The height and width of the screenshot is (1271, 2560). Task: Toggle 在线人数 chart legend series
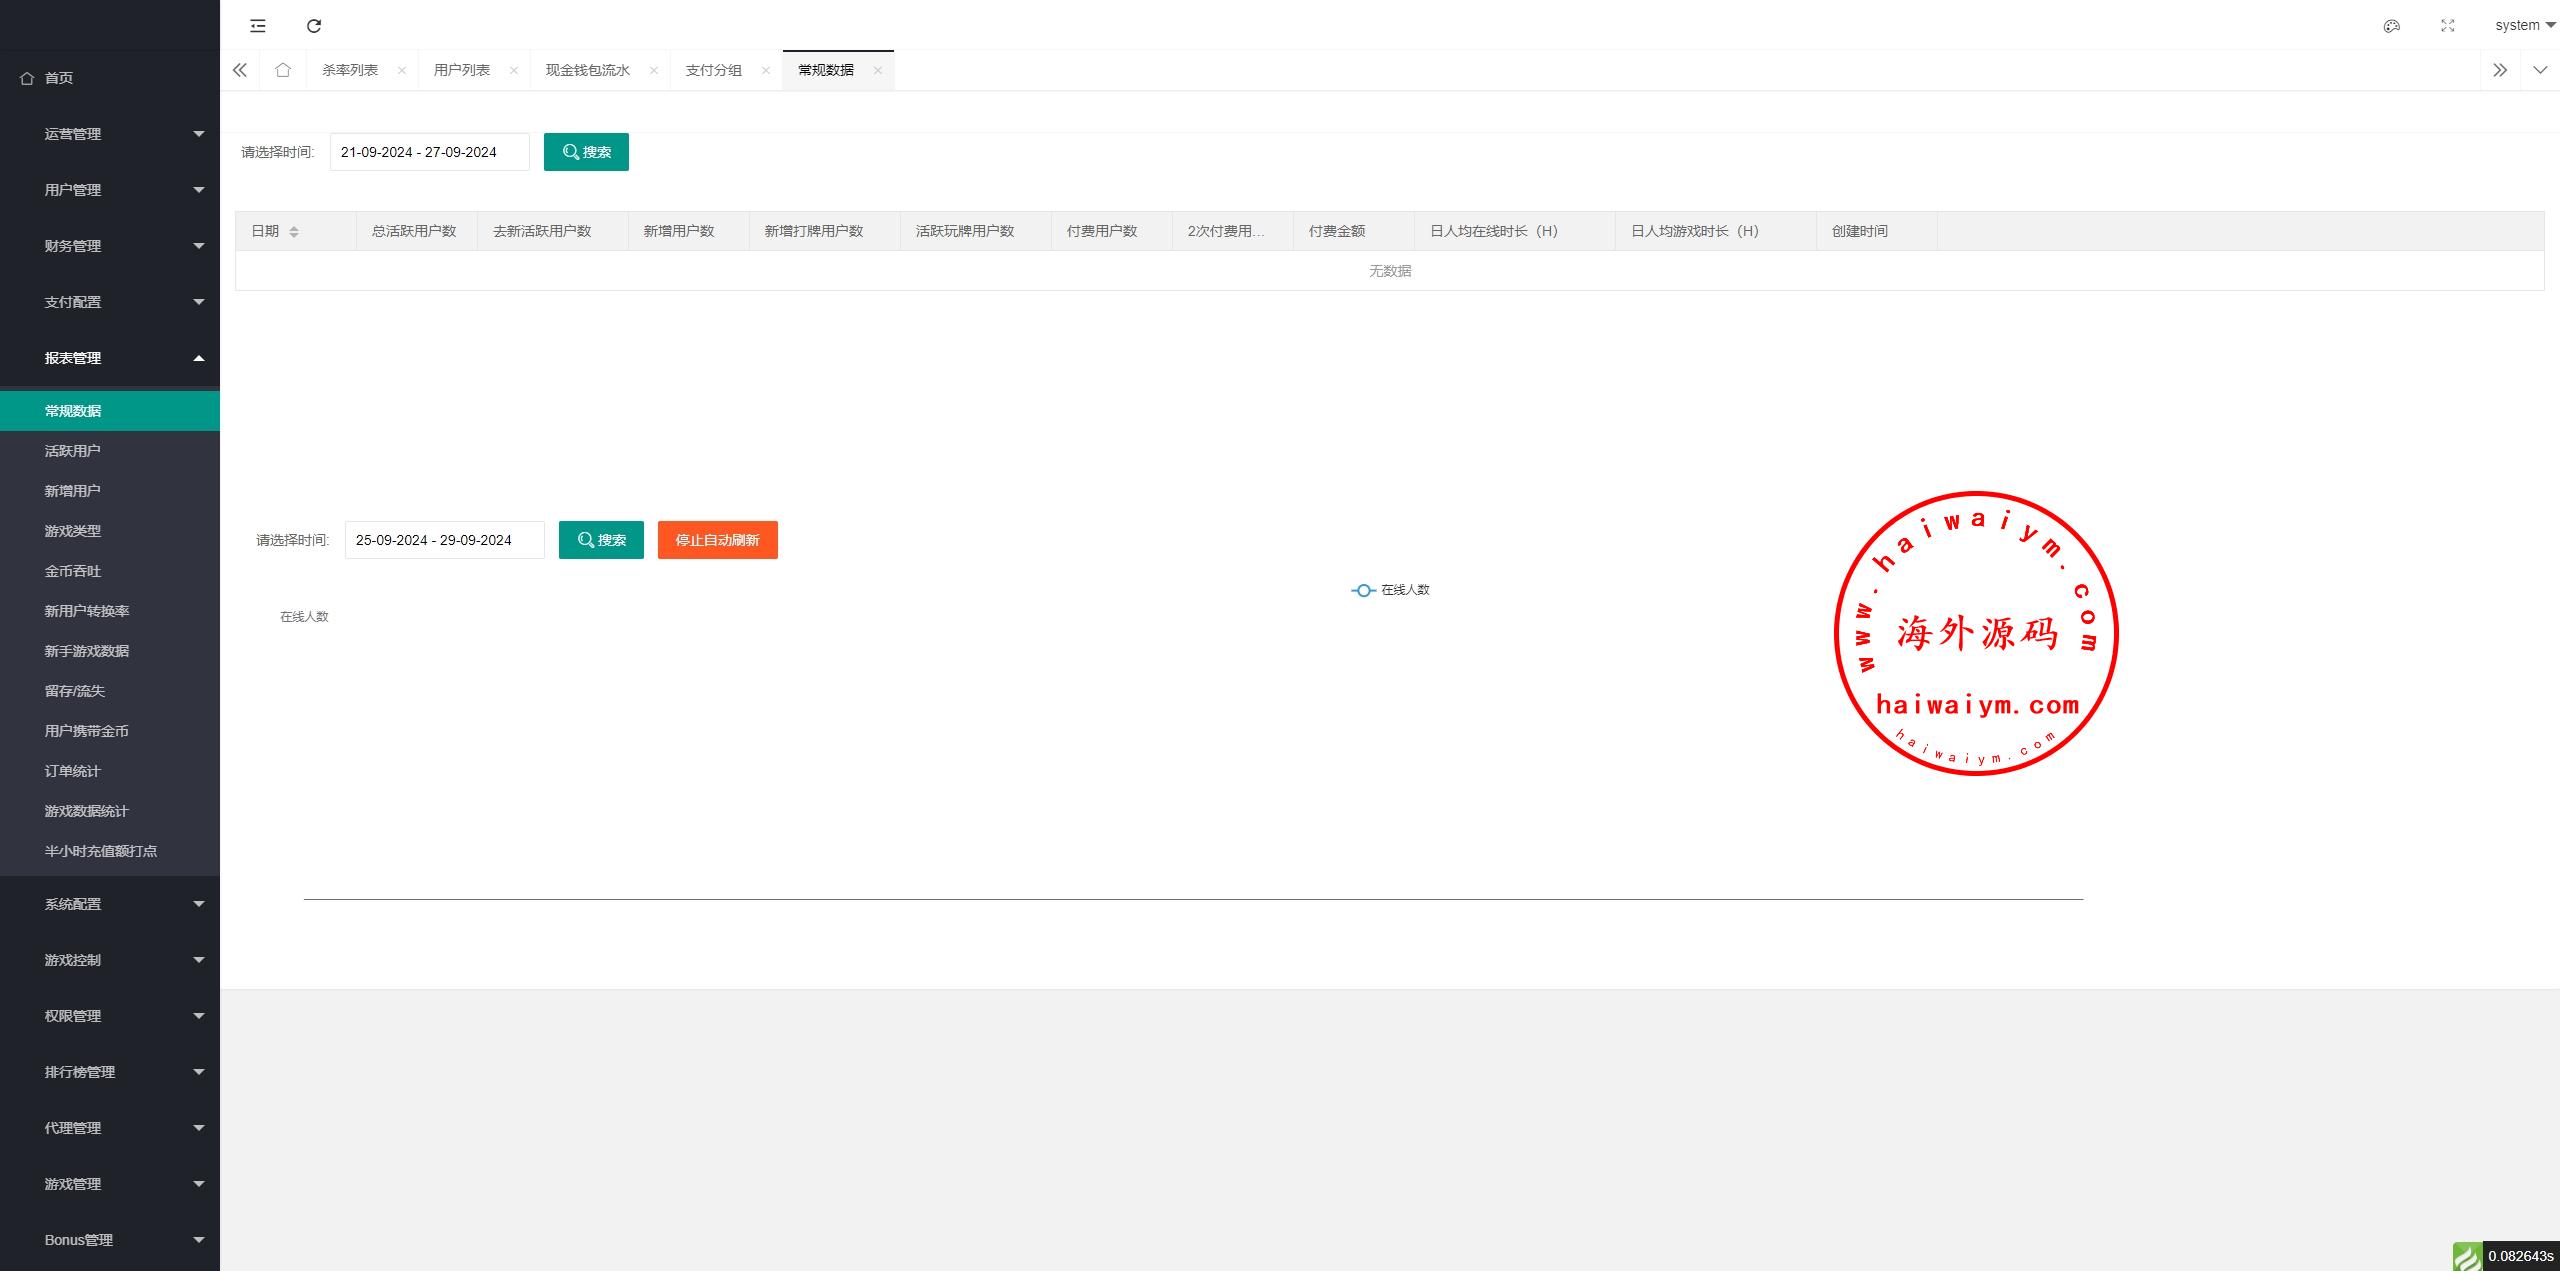(1390, 590)
